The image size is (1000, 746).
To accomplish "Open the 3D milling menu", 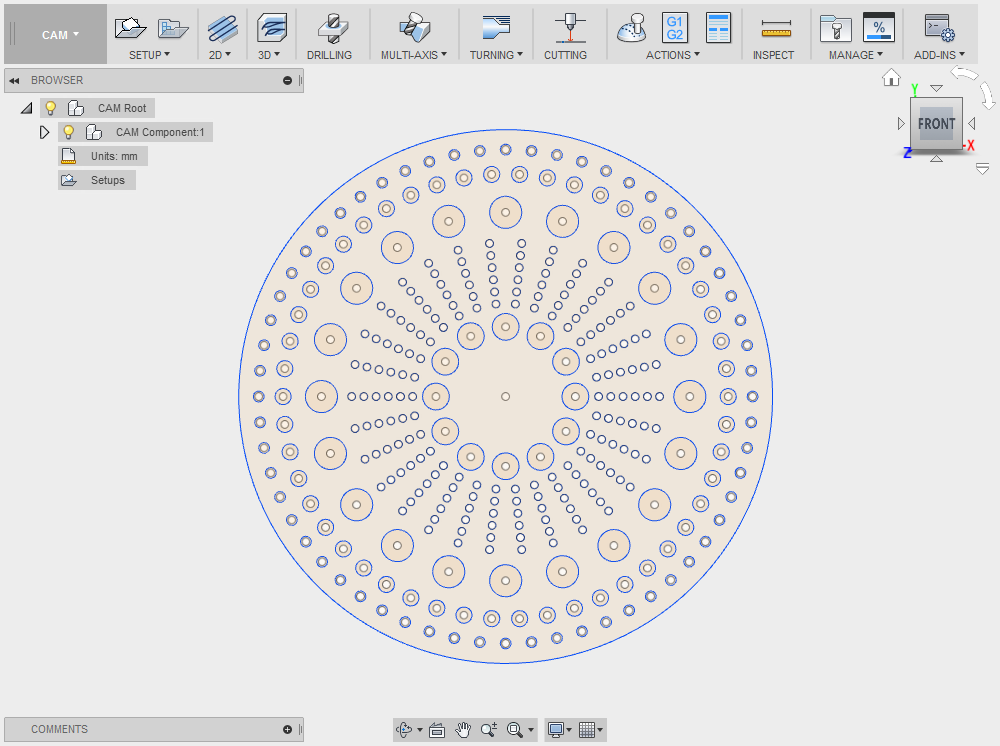I will (x=269, y=55).
